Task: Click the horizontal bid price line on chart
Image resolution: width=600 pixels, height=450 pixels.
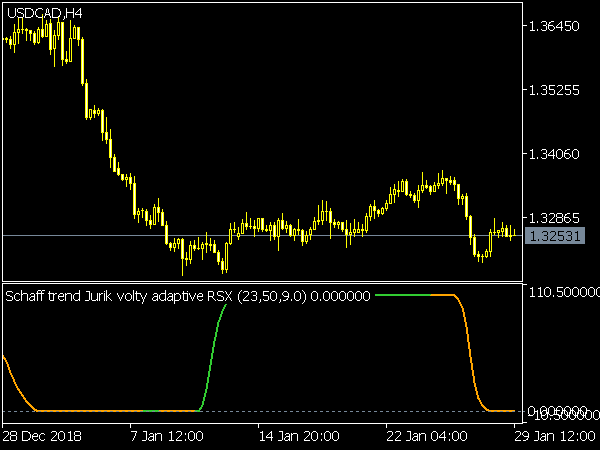Action: click(x=262, y=236)
